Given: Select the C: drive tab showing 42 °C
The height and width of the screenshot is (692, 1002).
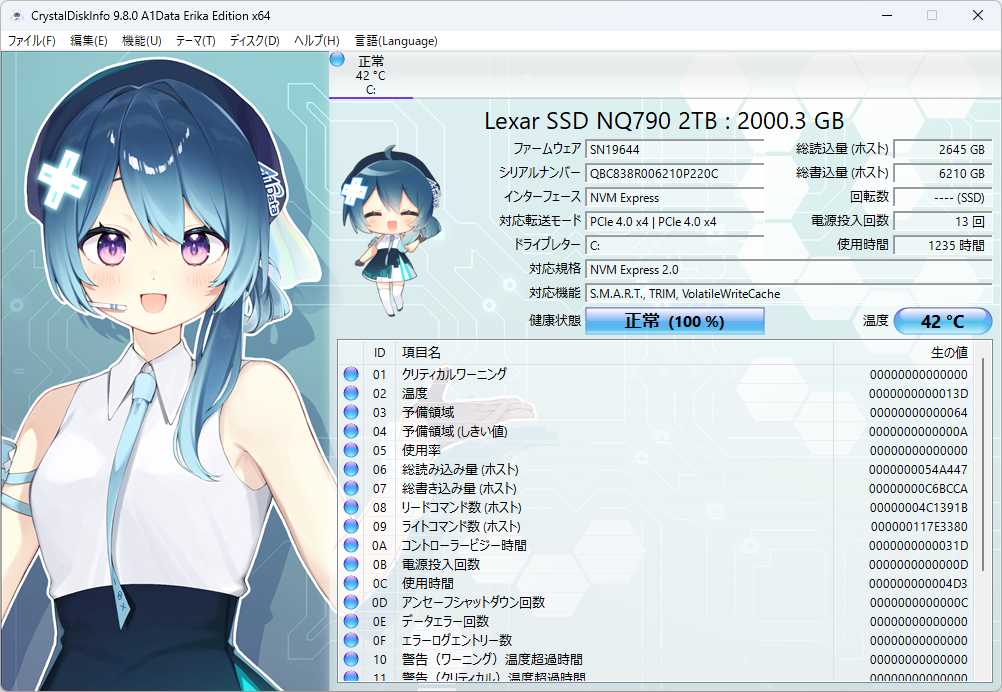Looking at the screenshot, I should coord(371,75).
